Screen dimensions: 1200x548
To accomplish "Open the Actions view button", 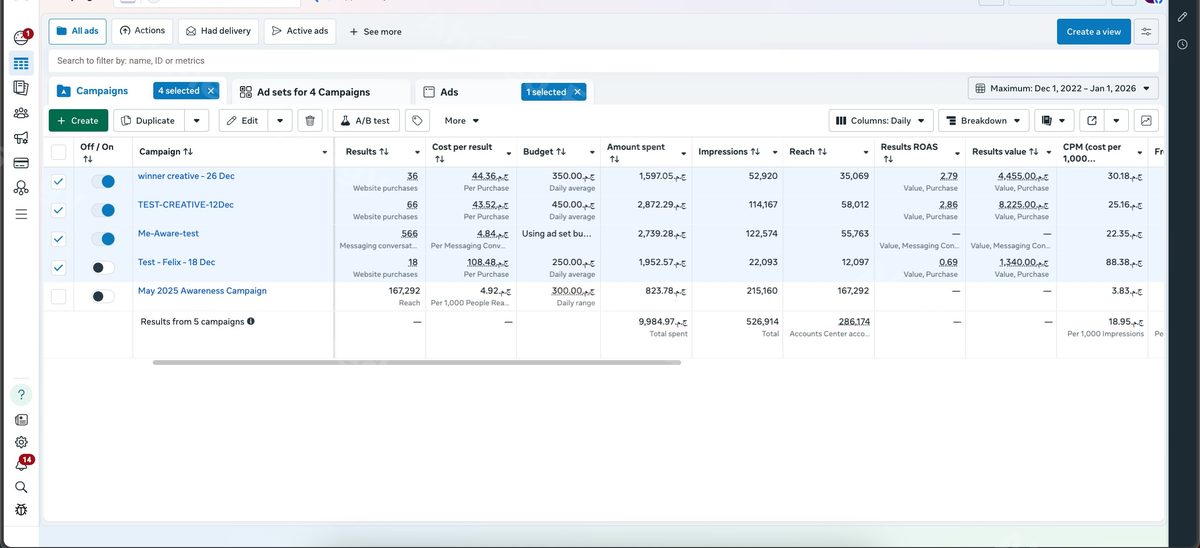I will pos(142,31).
